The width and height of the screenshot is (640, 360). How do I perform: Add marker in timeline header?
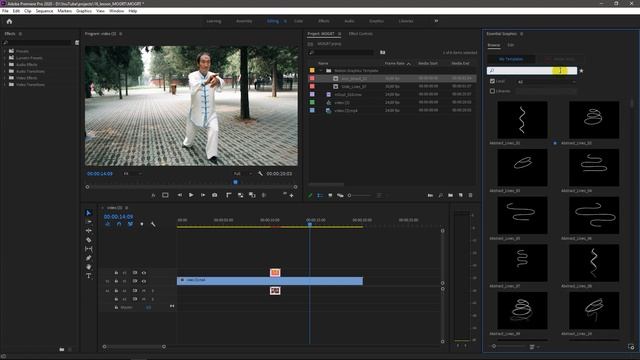click(142, 224)
